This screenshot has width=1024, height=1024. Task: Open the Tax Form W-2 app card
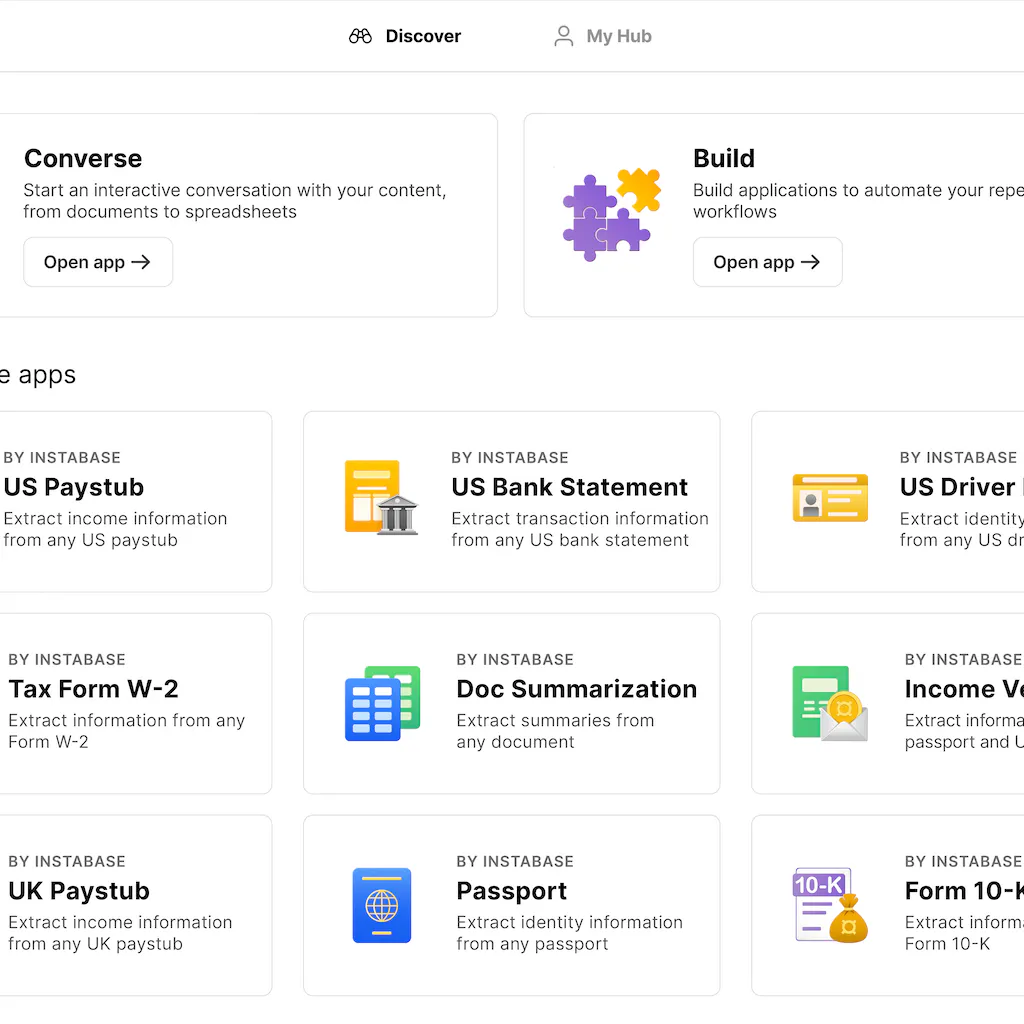[136, 703]
